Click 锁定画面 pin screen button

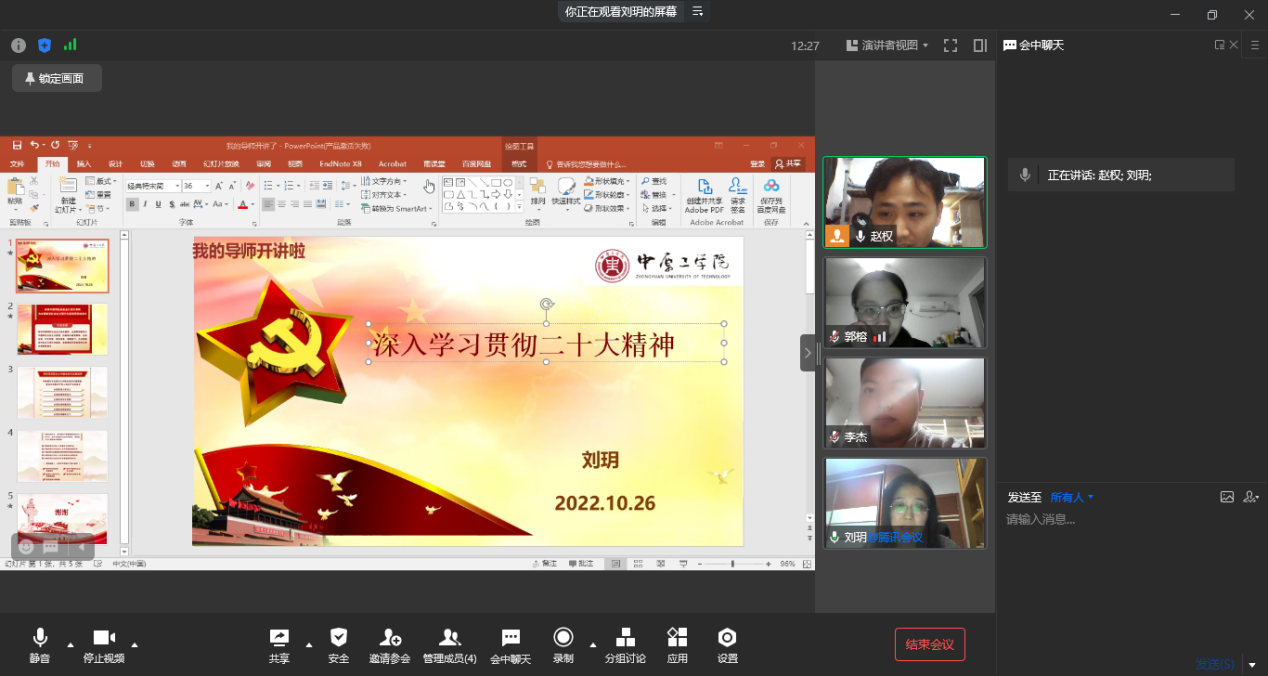[56, 78]
